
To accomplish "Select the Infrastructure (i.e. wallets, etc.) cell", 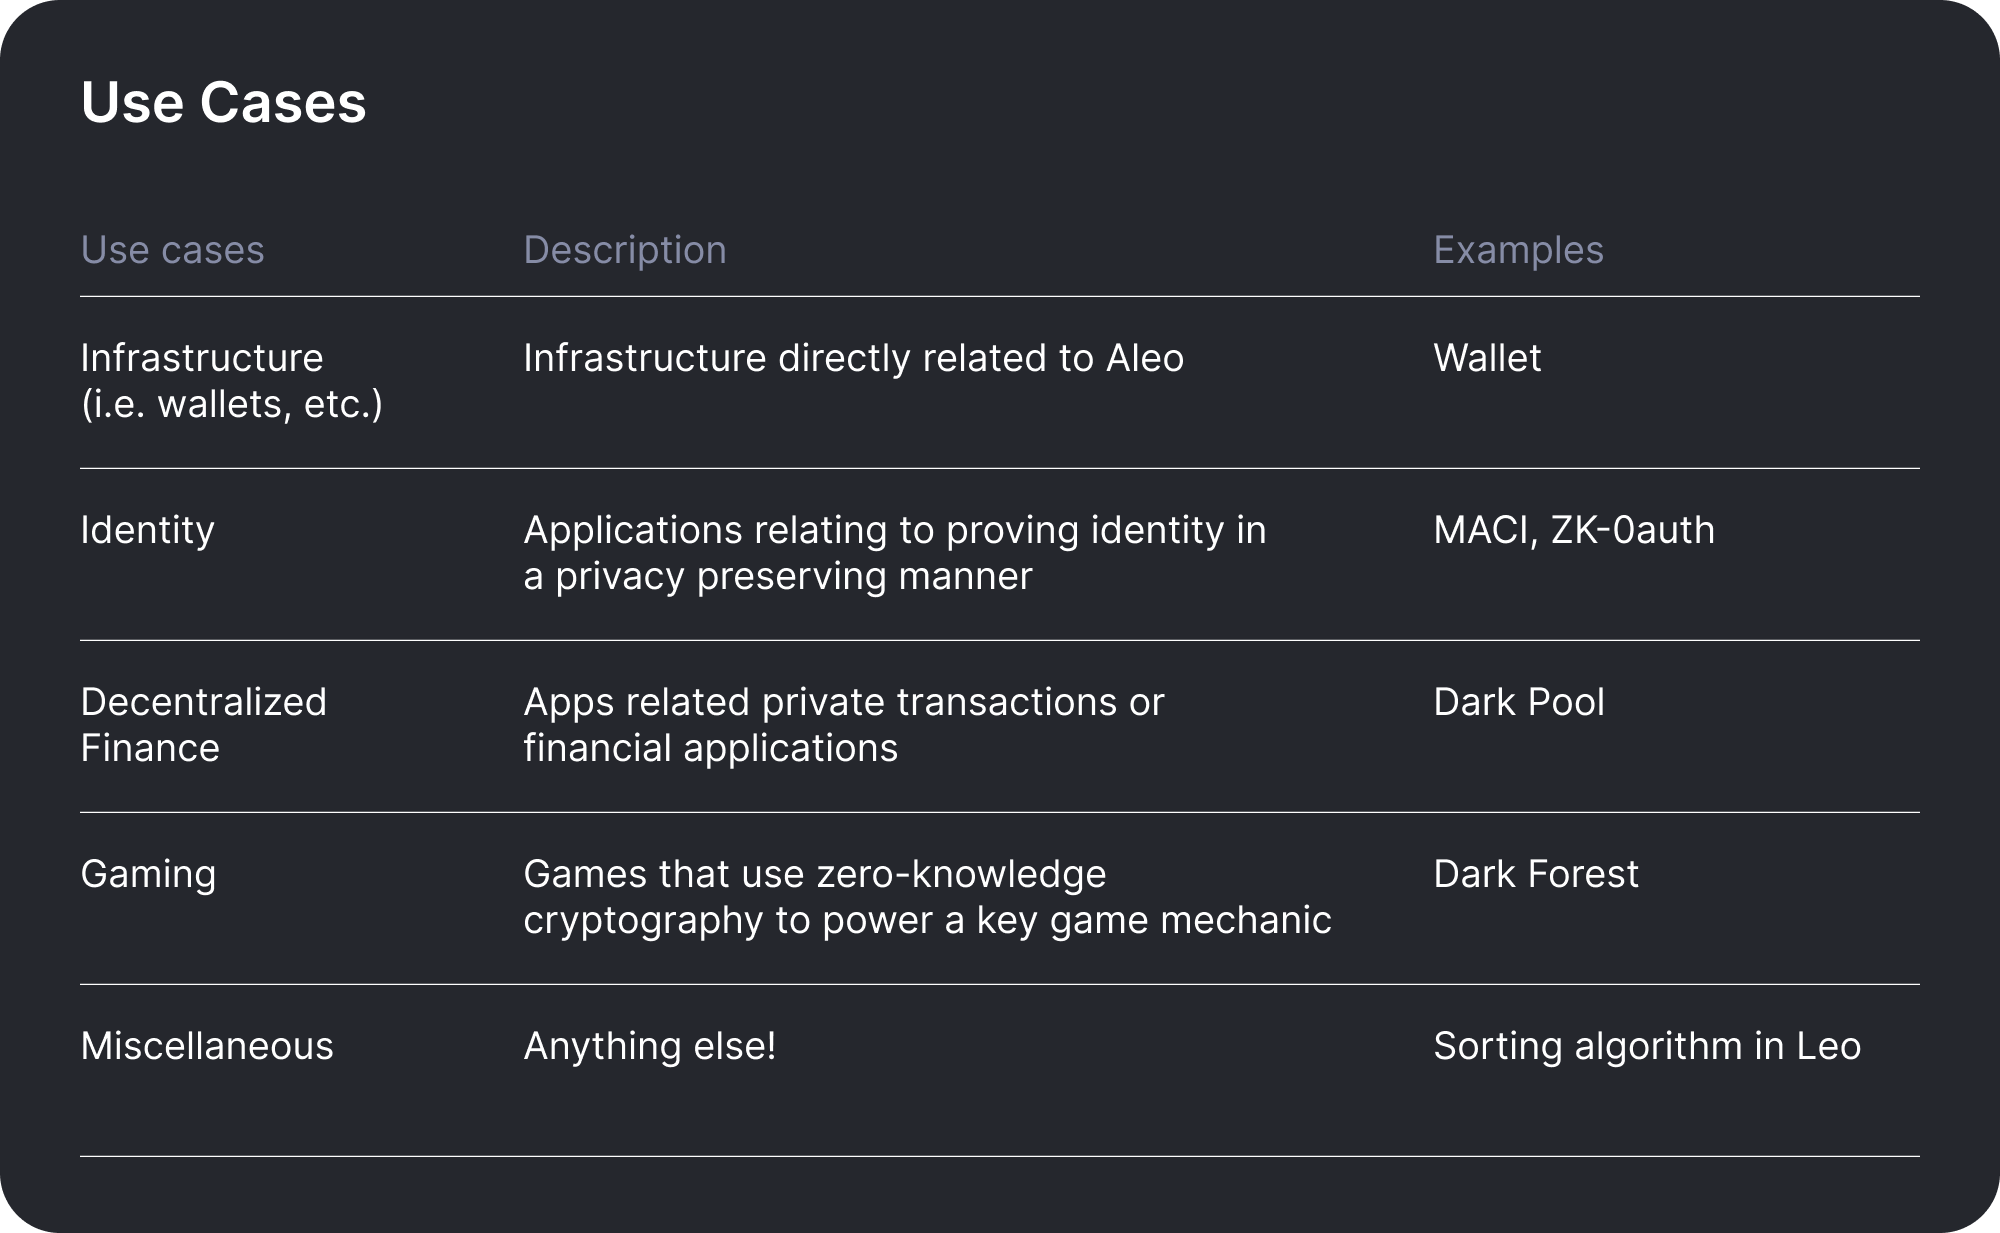I will pyautogui.click(x=231, y=381).
